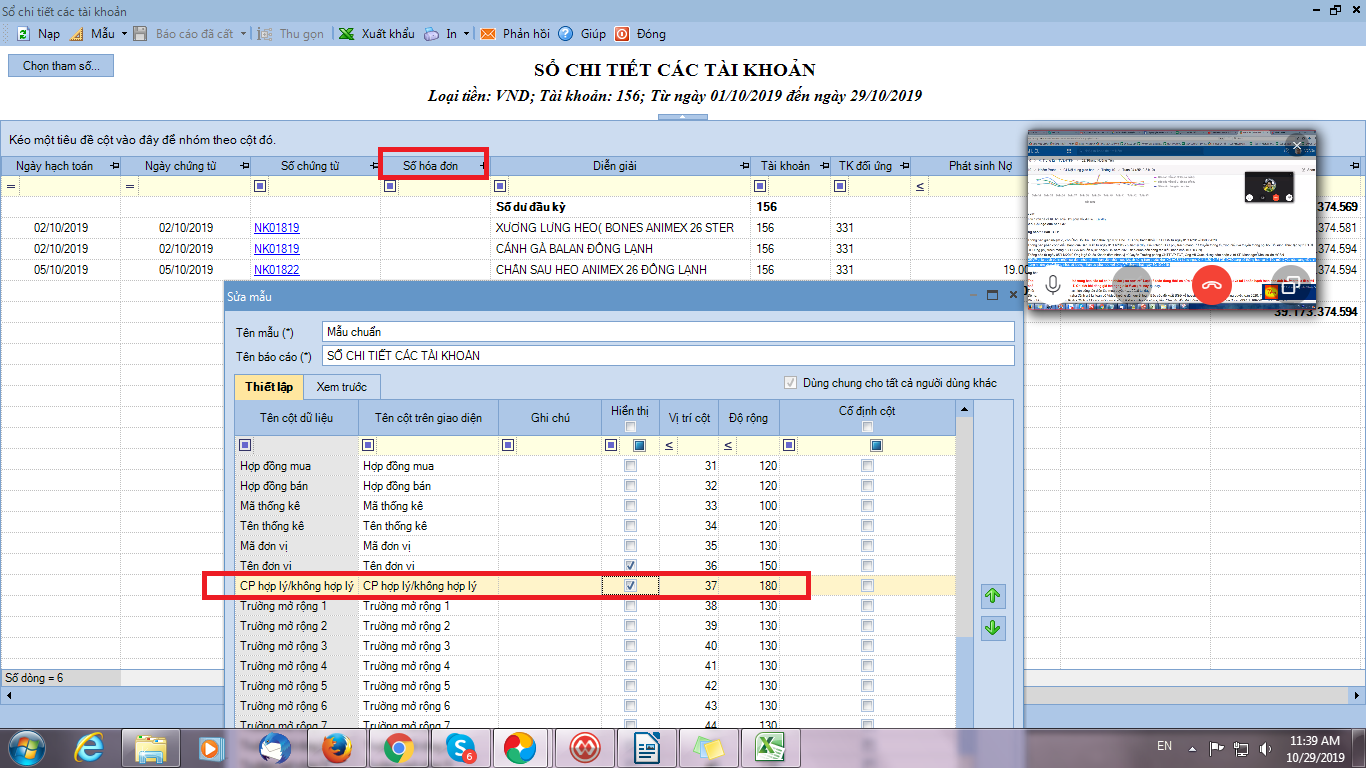
Task: Open the In print dropdown arrow
Action: click(x=467, y=34)
